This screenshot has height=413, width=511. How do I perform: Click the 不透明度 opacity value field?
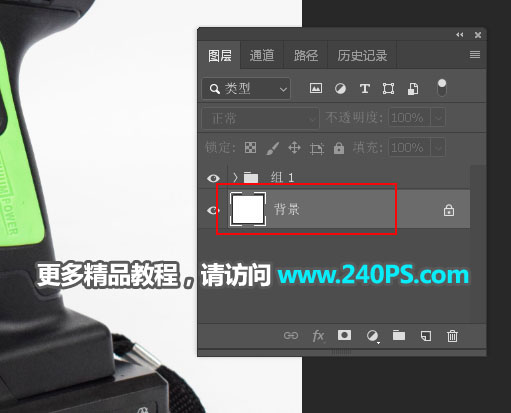point(410,118)
